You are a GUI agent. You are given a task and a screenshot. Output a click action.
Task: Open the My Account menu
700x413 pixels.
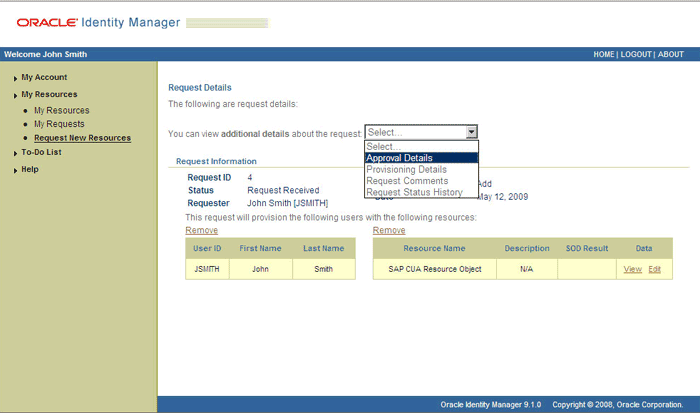(x=44, y=77)
